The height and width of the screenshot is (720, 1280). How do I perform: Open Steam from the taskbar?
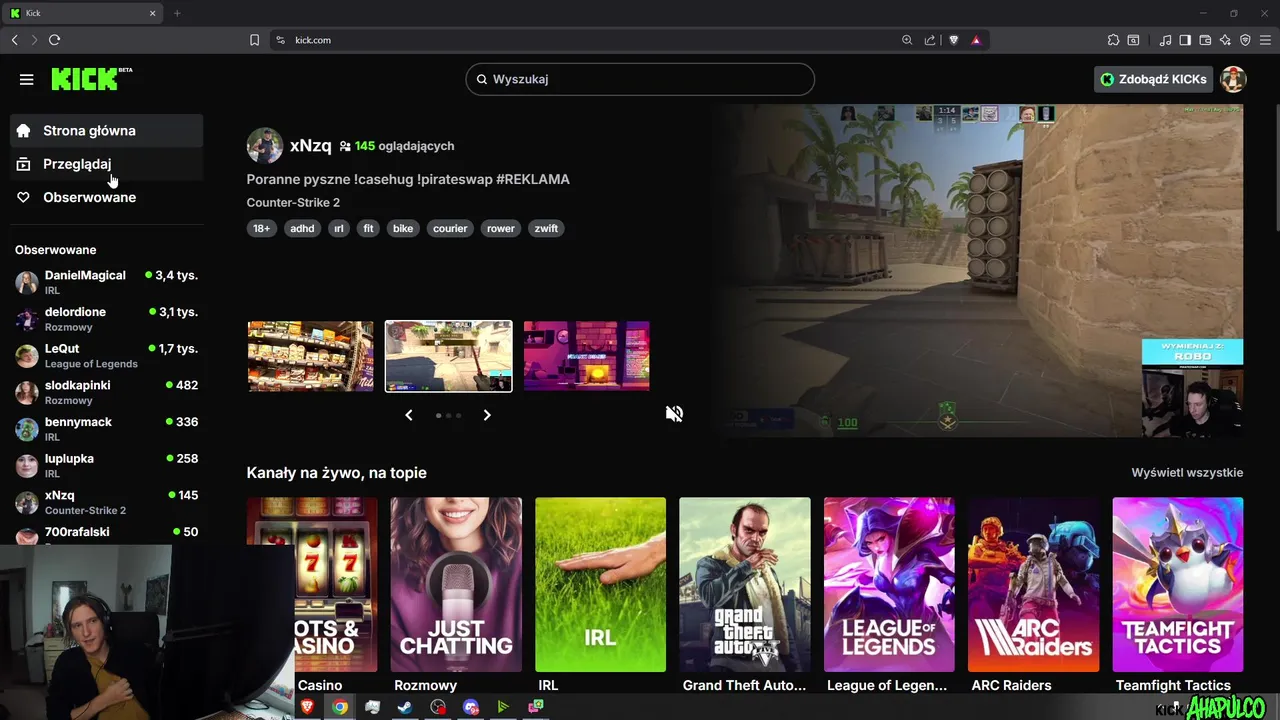pos(405,707)
